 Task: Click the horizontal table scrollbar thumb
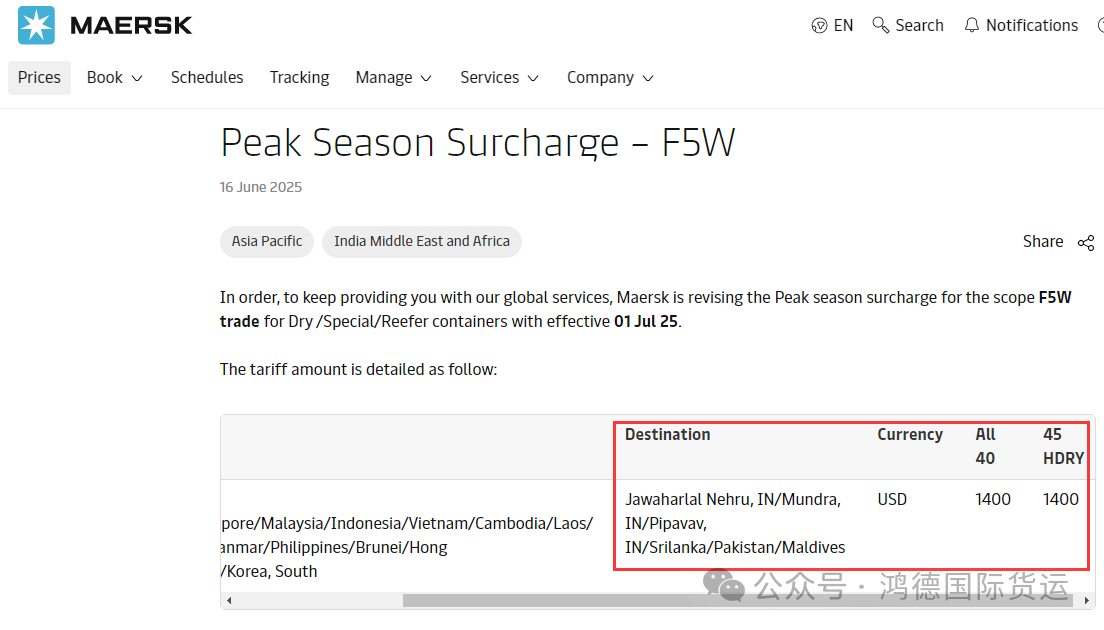point(737,600)
